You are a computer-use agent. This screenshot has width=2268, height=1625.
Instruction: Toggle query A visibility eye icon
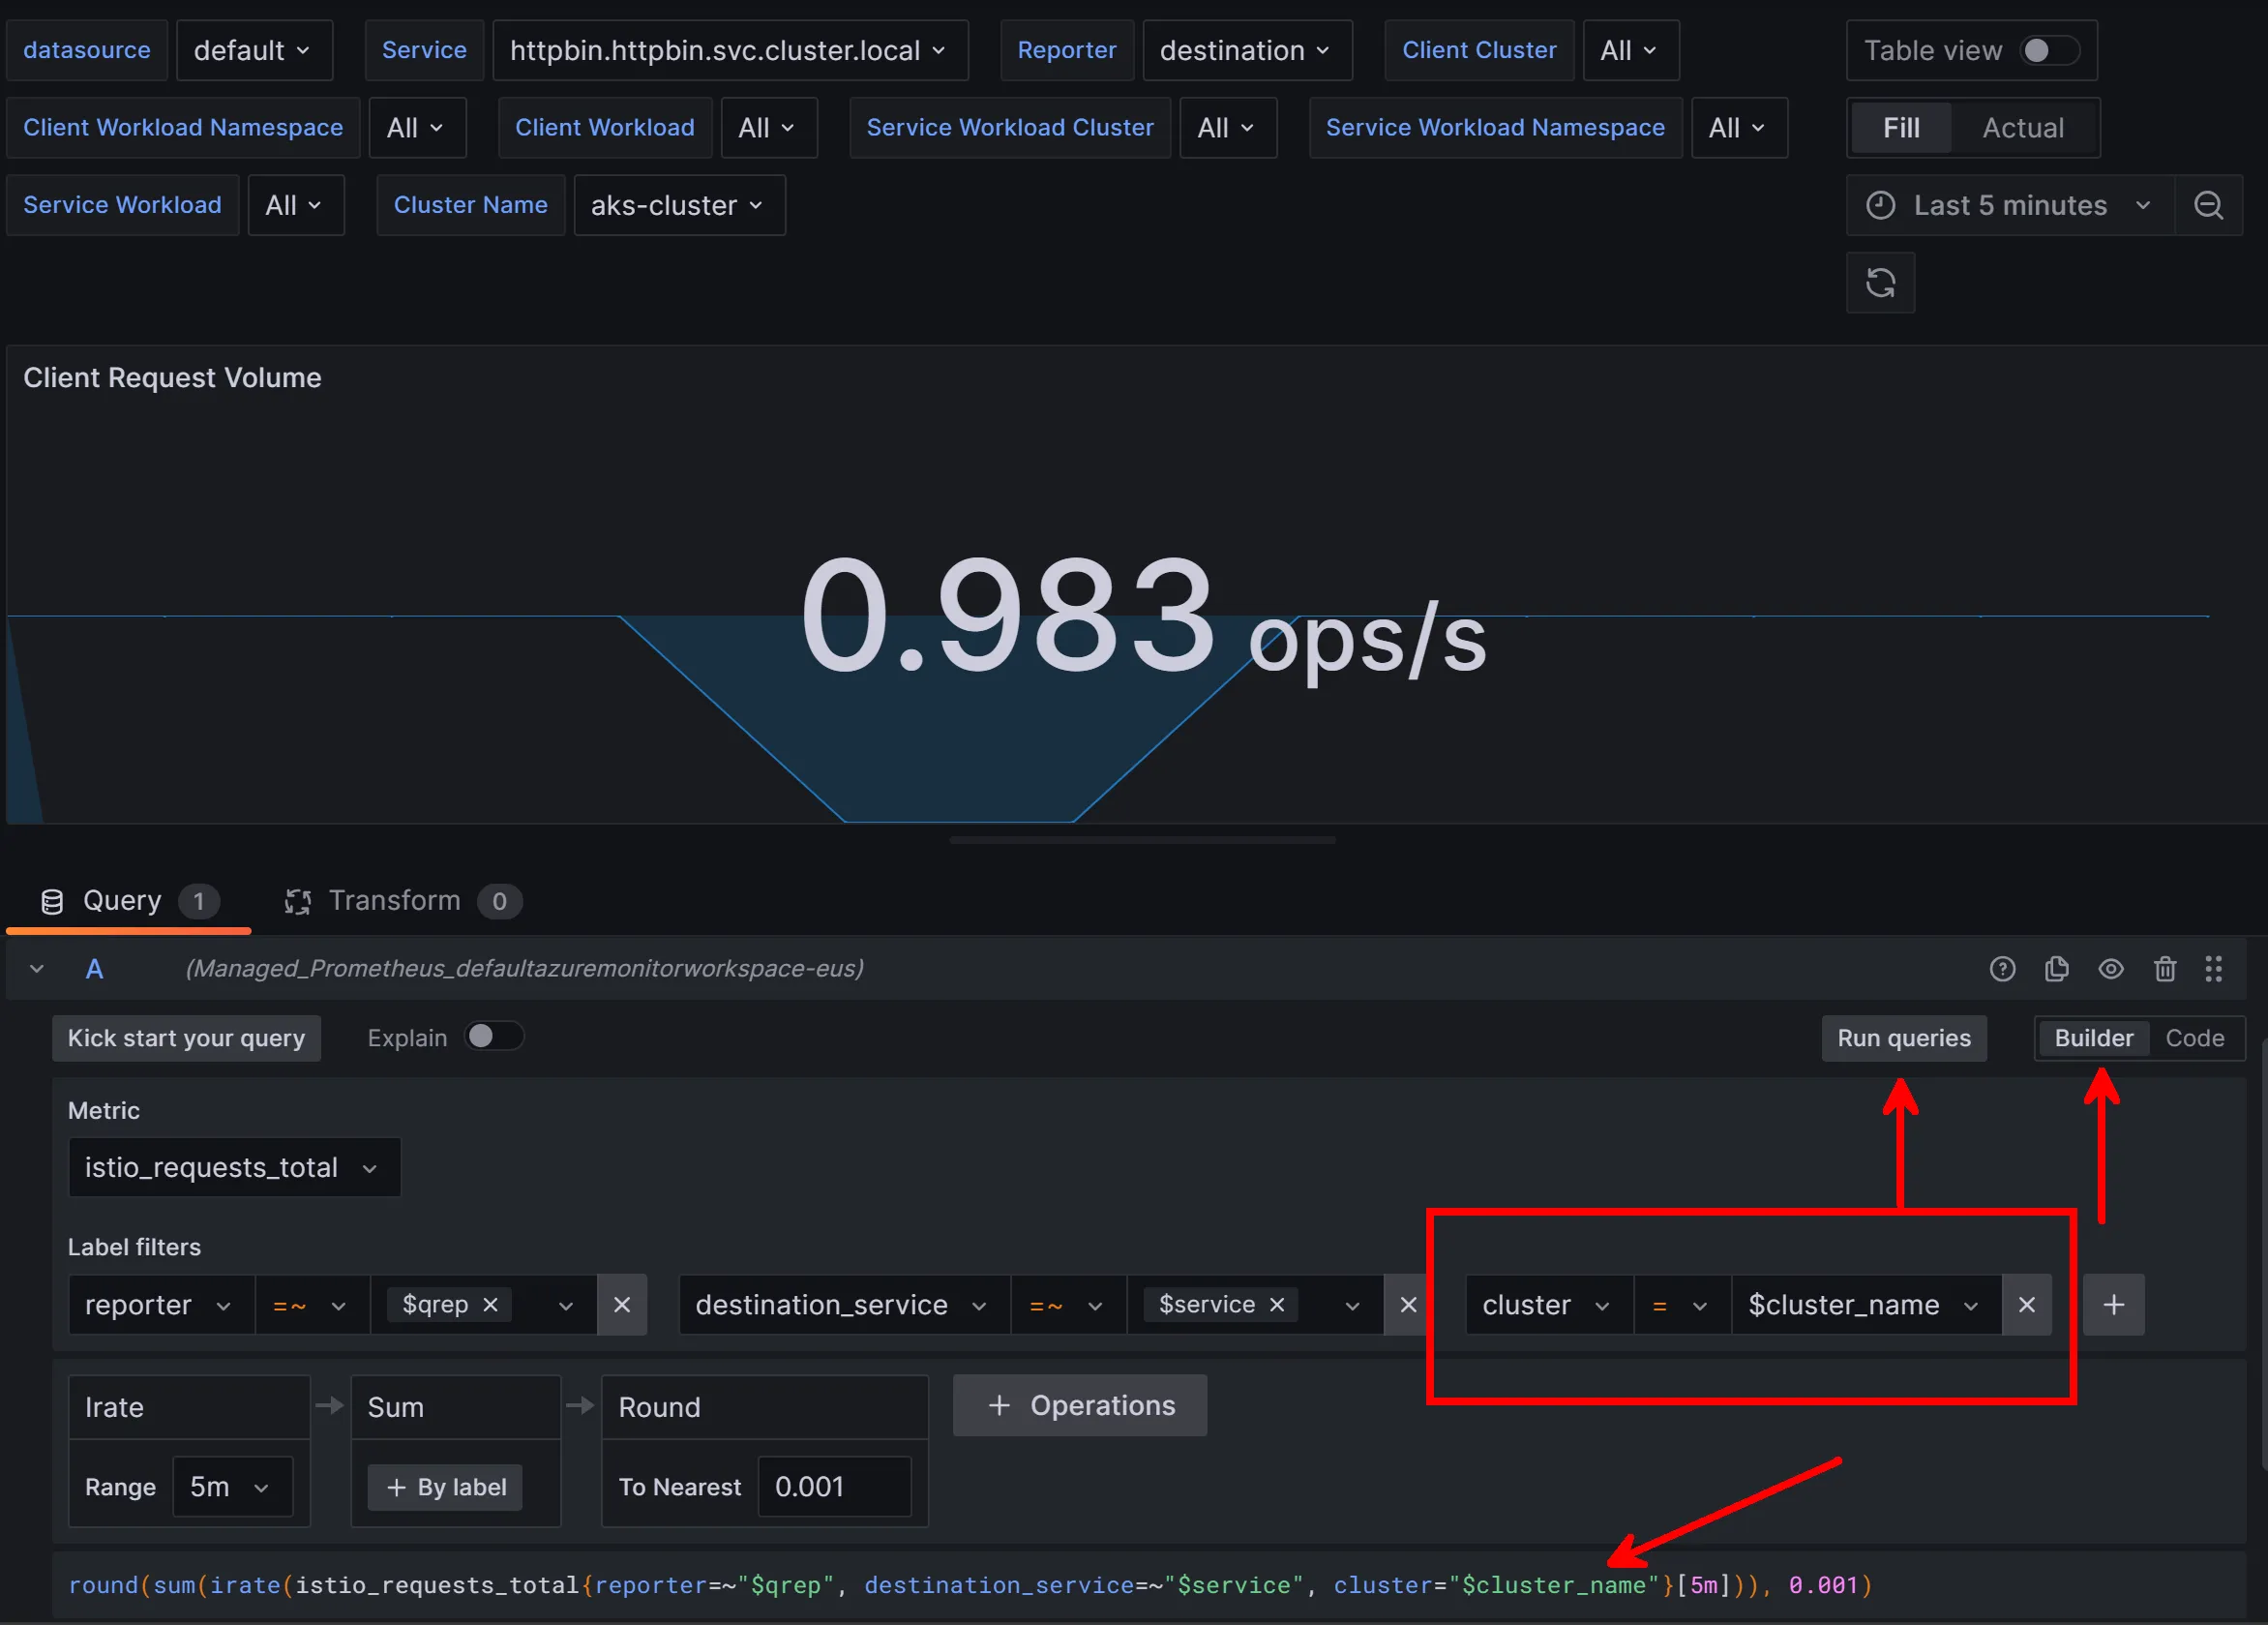coord(2110,968)
